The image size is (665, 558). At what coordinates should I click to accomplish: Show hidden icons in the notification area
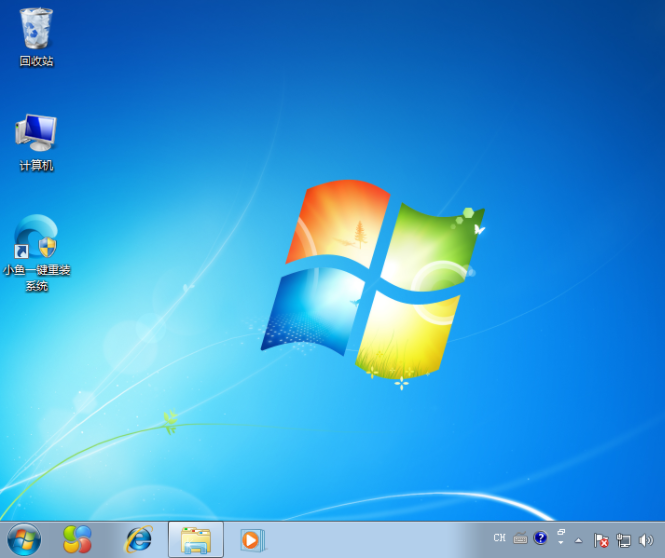578,540
